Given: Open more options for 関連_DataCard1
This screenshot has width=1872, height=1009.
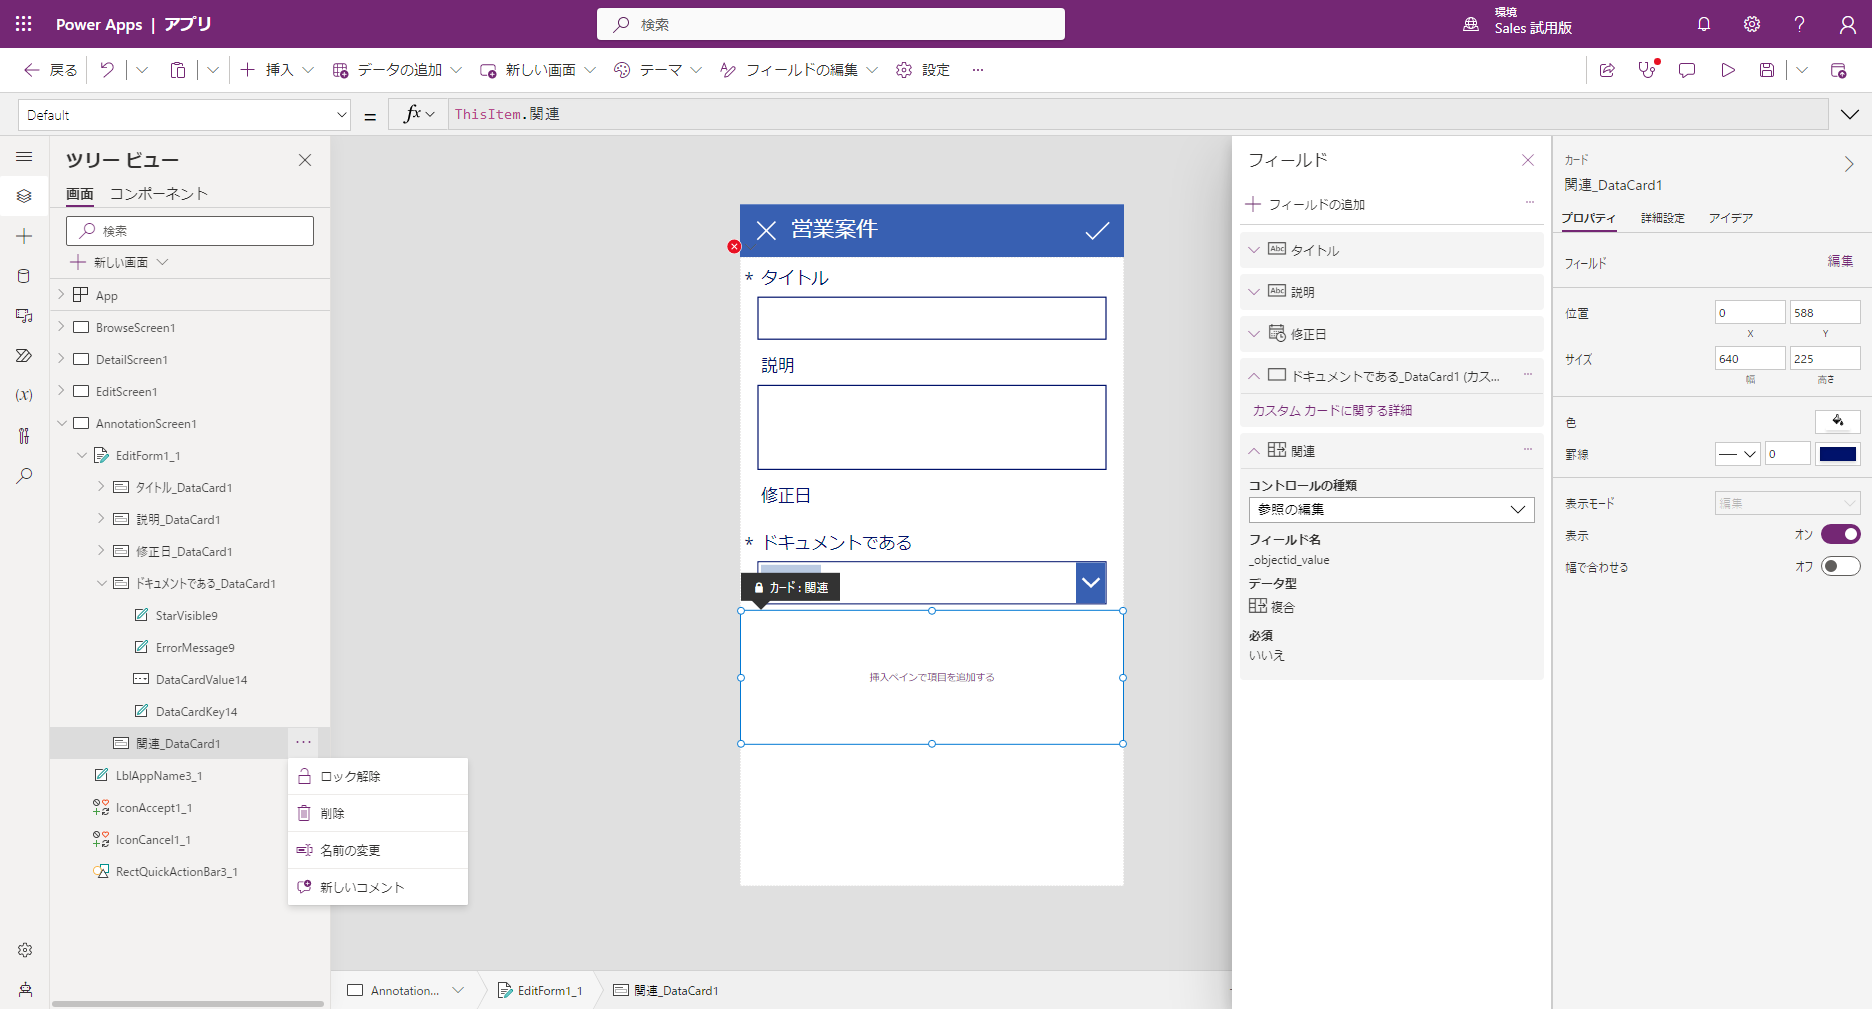Looking at the screenshot, I should pos(303,742).
